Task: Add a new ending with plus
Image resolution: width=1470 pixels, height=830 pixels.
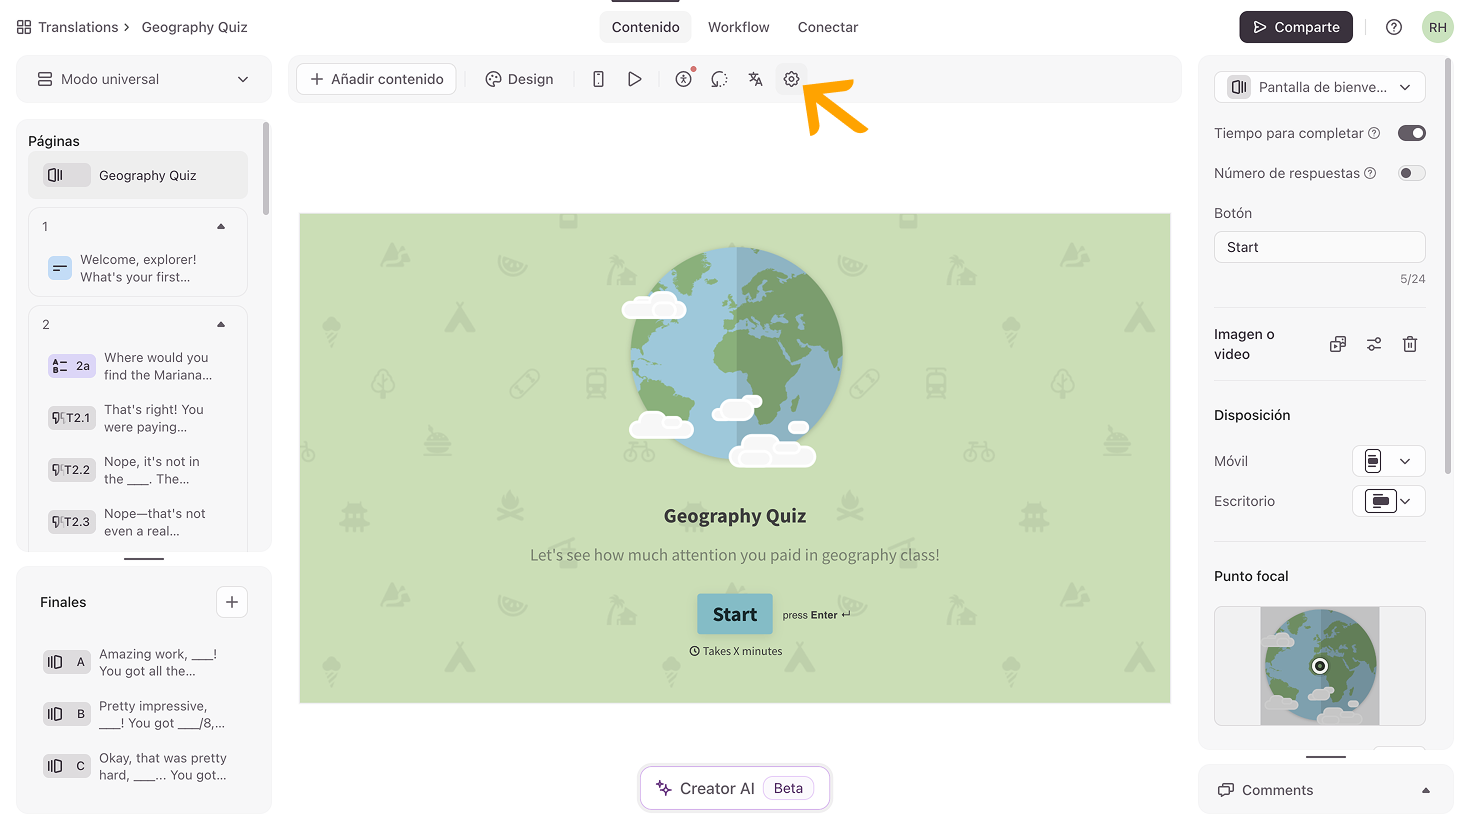Action: [x=232, y=602]
